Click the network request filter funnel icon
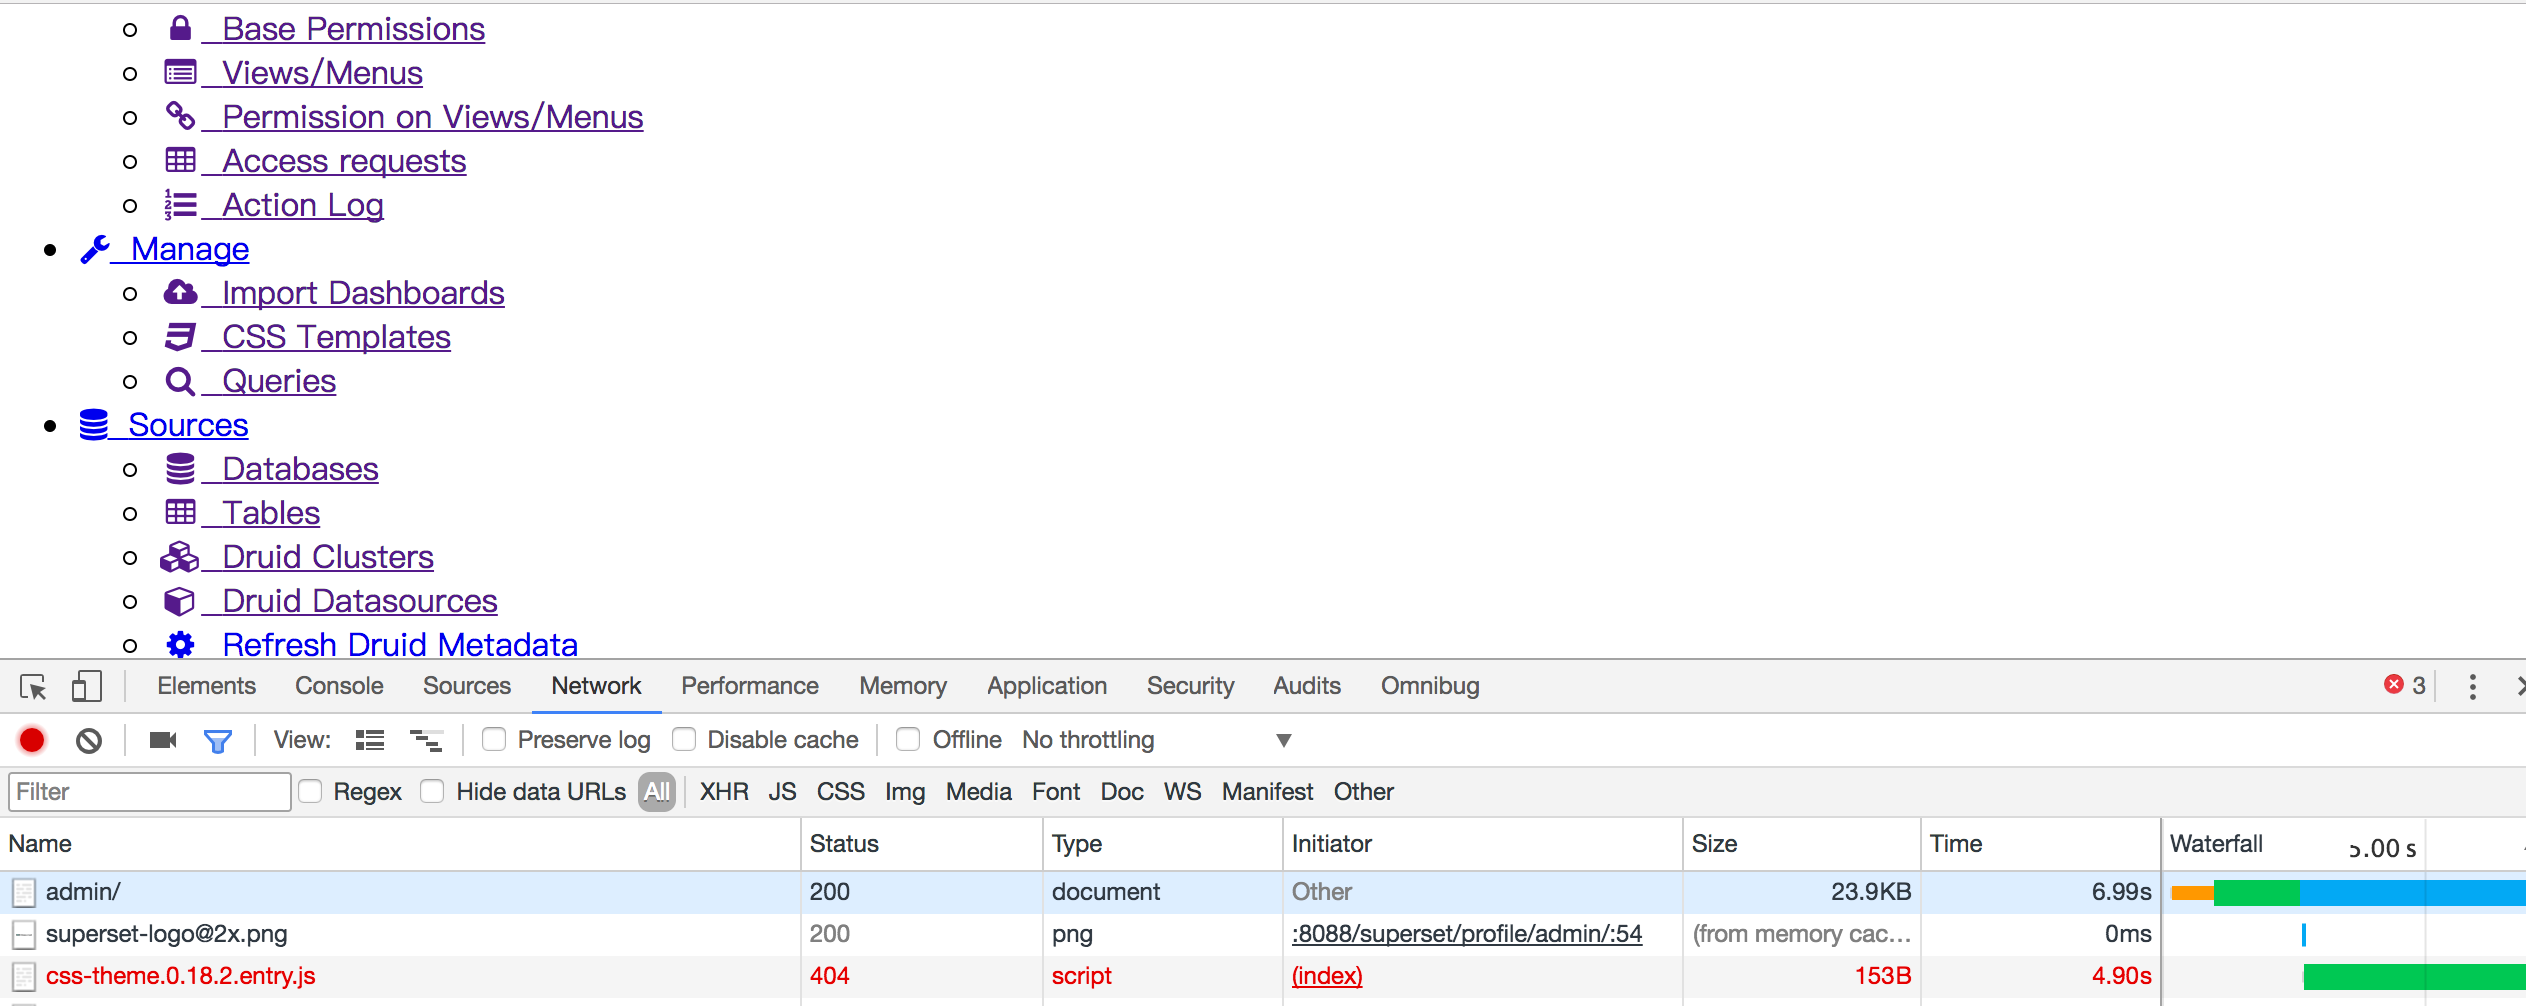Screen dimensions: 2526x1006 (x=218, y=740)
